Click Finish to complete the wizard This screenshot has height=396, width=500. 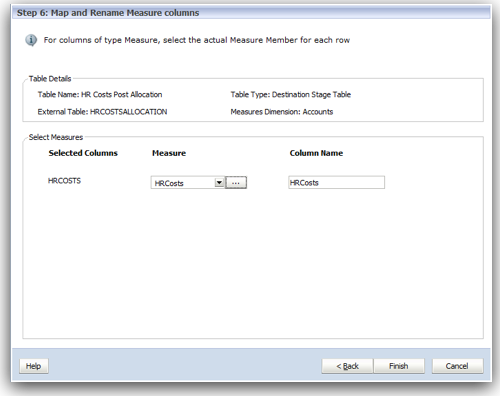[x=399, y=366]
